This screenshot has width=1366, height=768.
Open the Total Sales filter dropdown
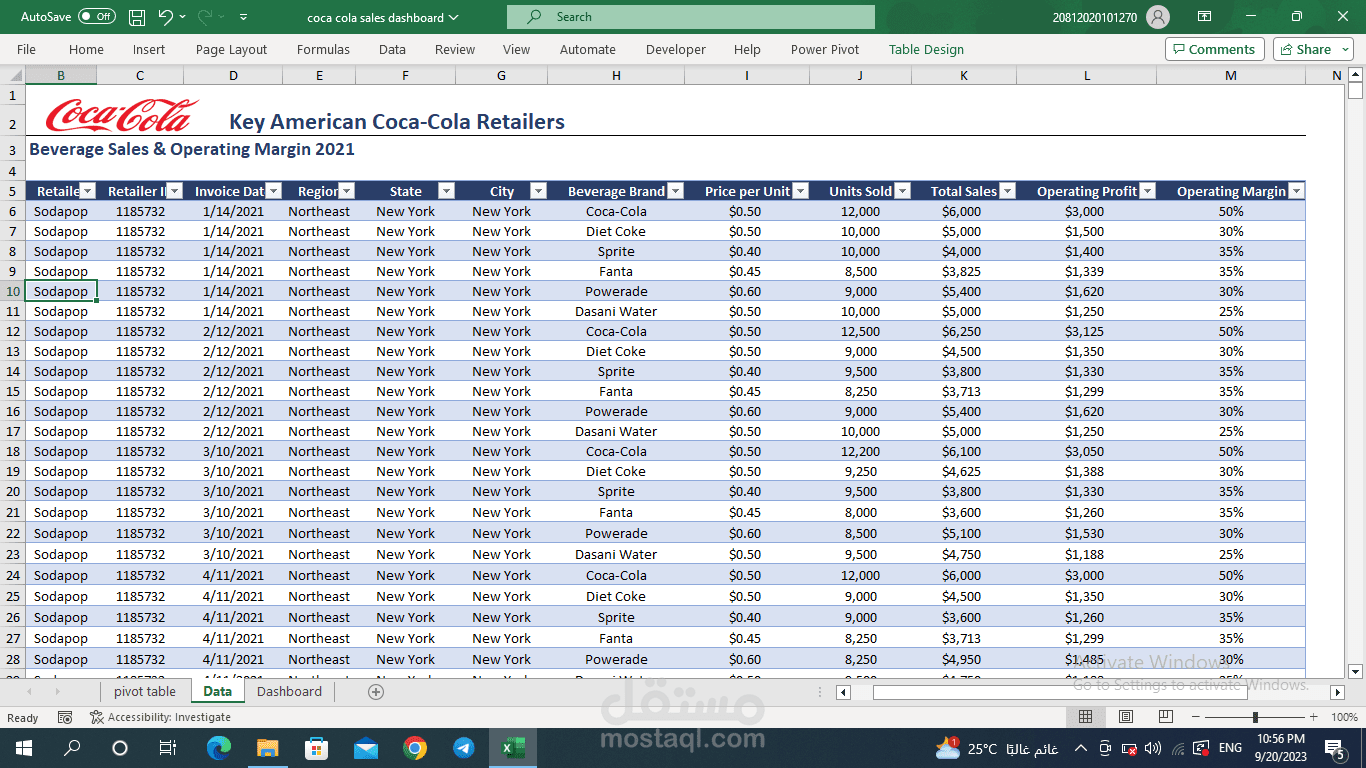click(x=1007, y=191)
